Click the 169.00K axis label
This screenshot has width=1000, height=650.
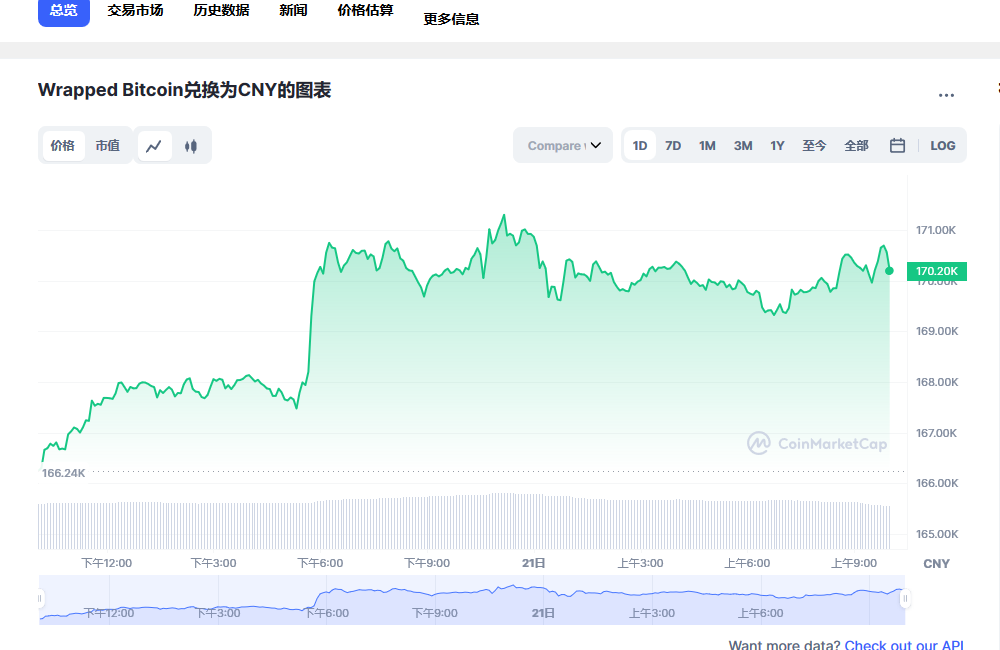pos(936,331)
